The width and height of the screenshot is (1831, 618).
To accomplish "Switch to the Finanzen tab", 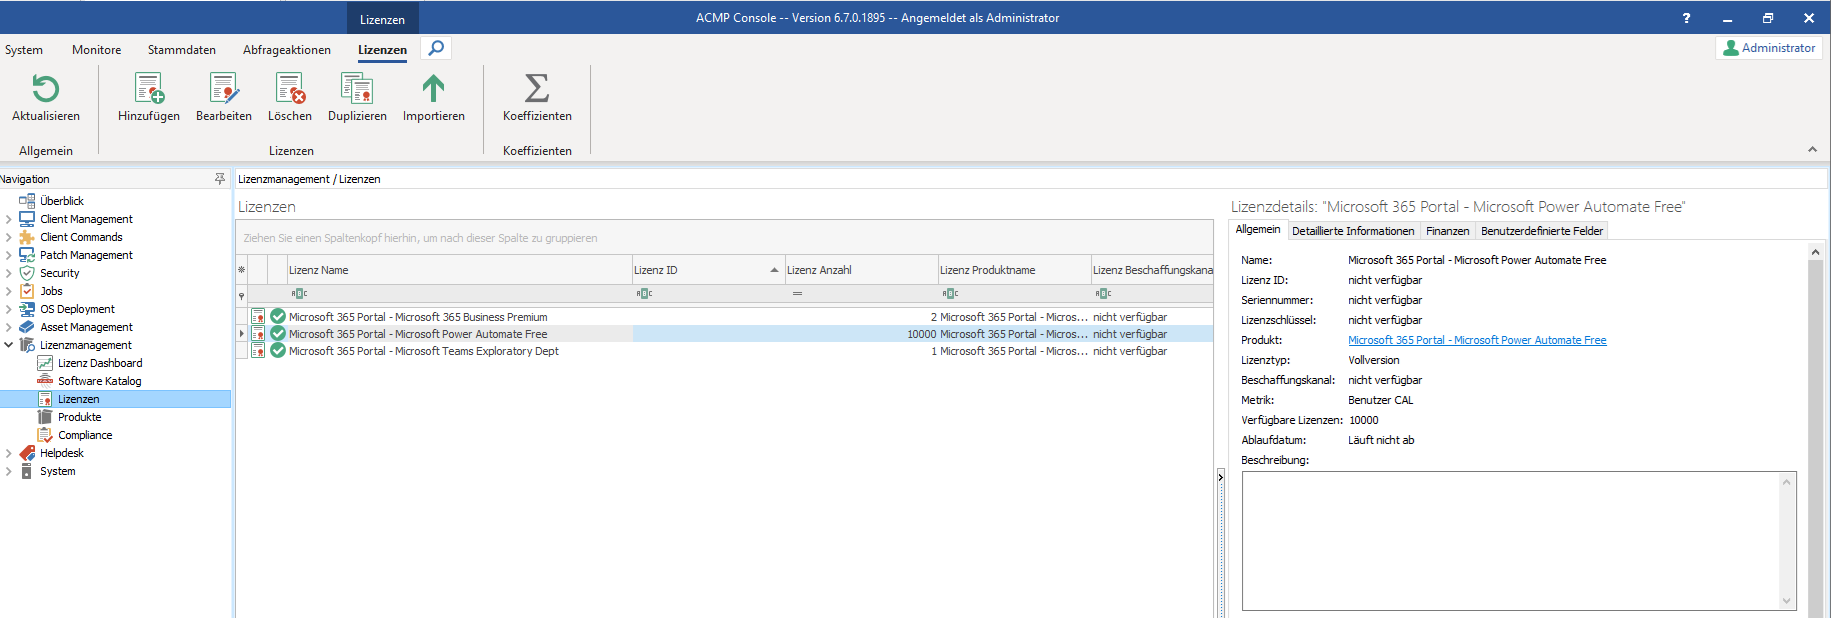I will 1447,231.
